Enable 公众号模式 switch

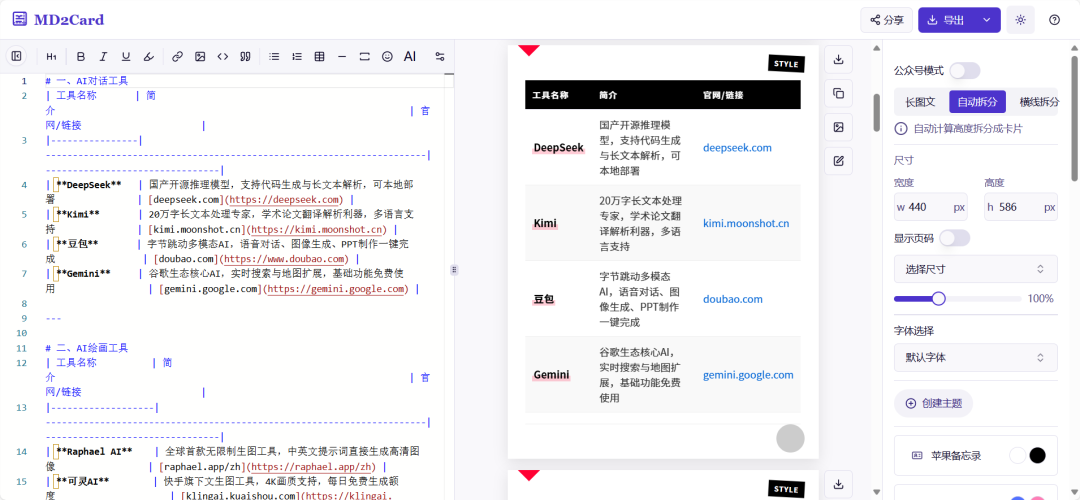(x=964, y=70)
